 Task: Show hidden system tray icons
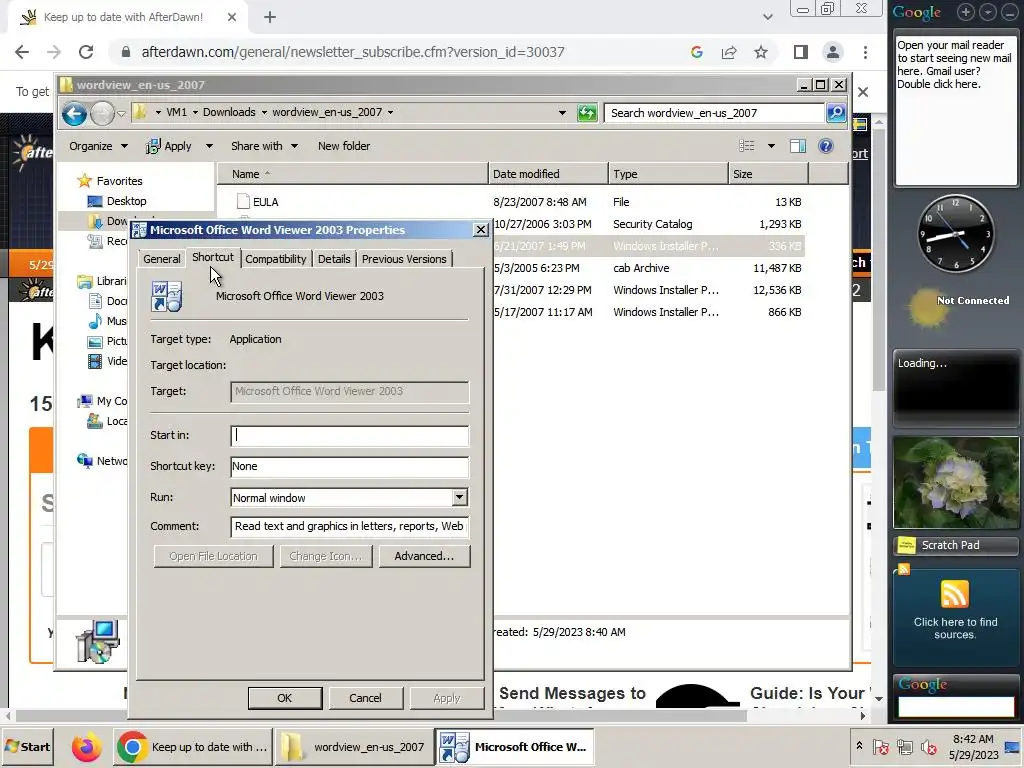click(859, 746)
